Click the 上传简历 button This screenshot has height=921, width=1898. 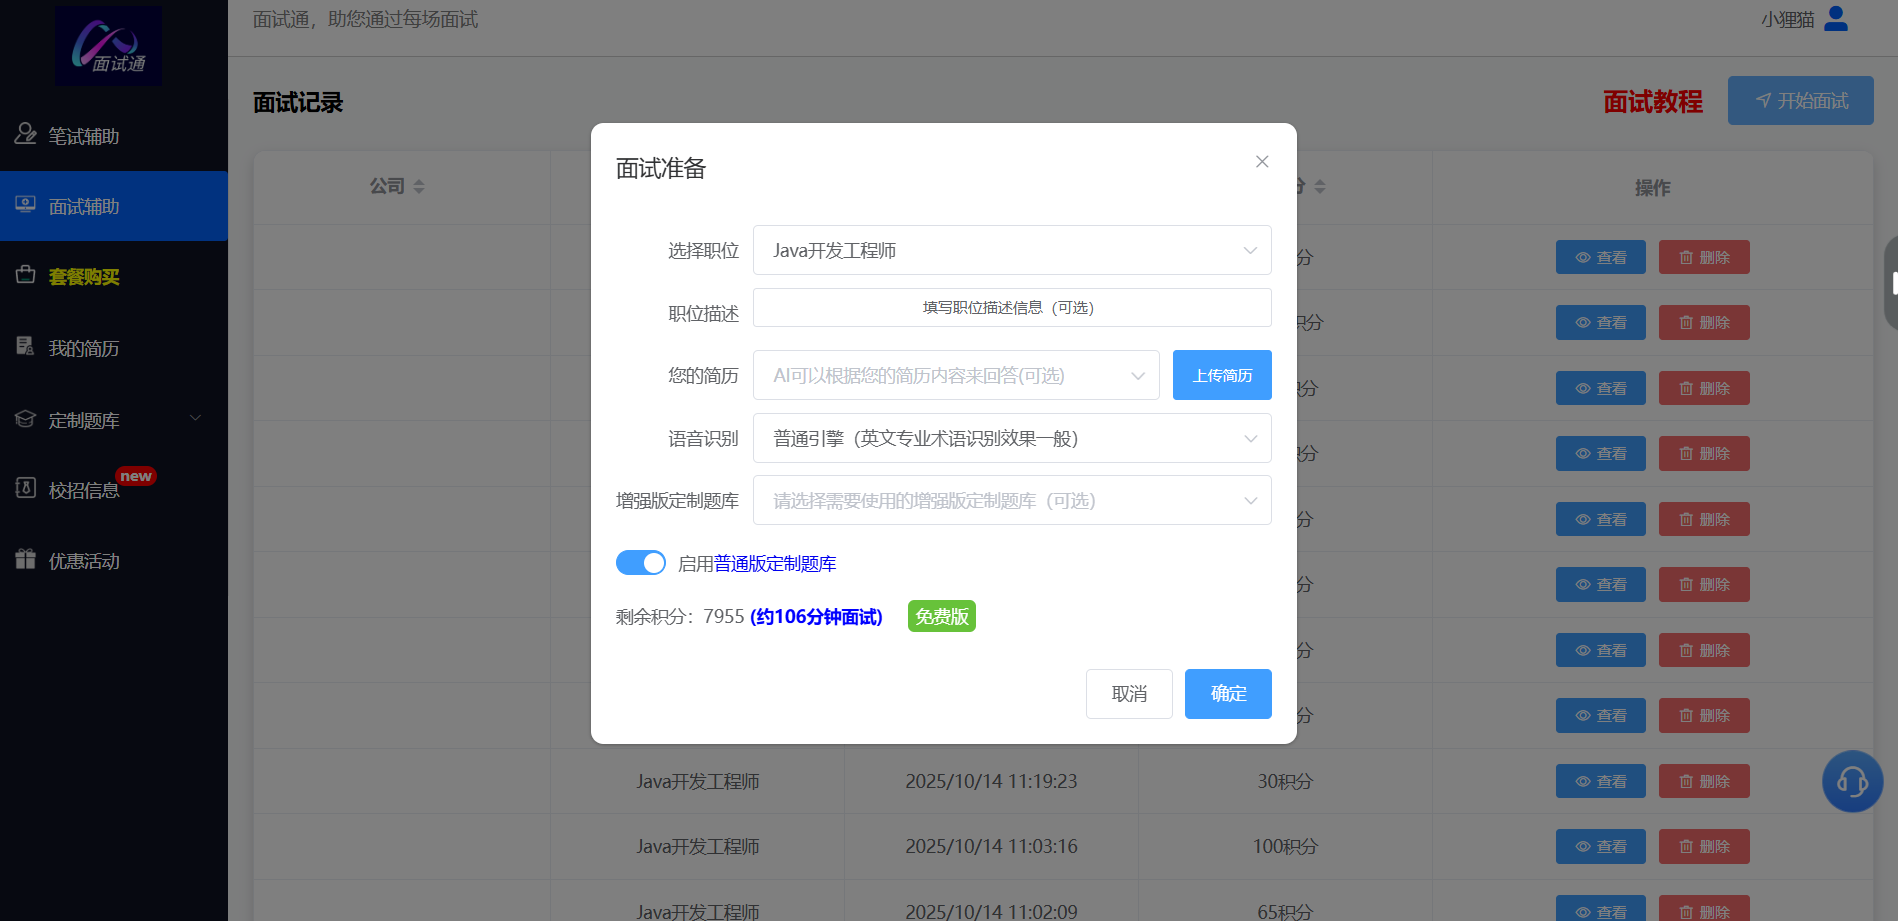pyautogui.click(x=1222, y=375)
